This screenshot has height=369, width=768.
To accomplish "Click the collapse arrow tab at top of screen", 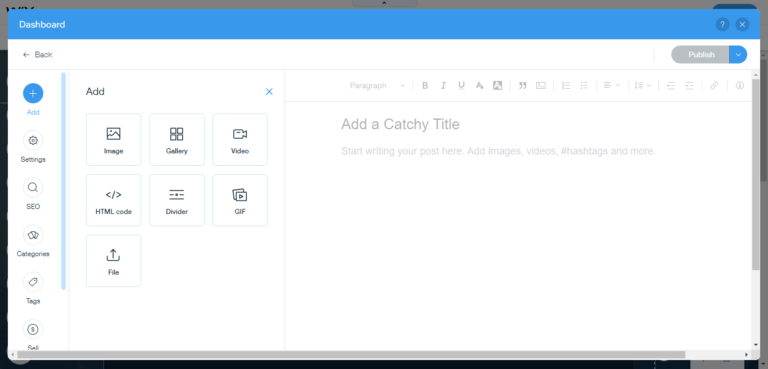I will 384,3.
